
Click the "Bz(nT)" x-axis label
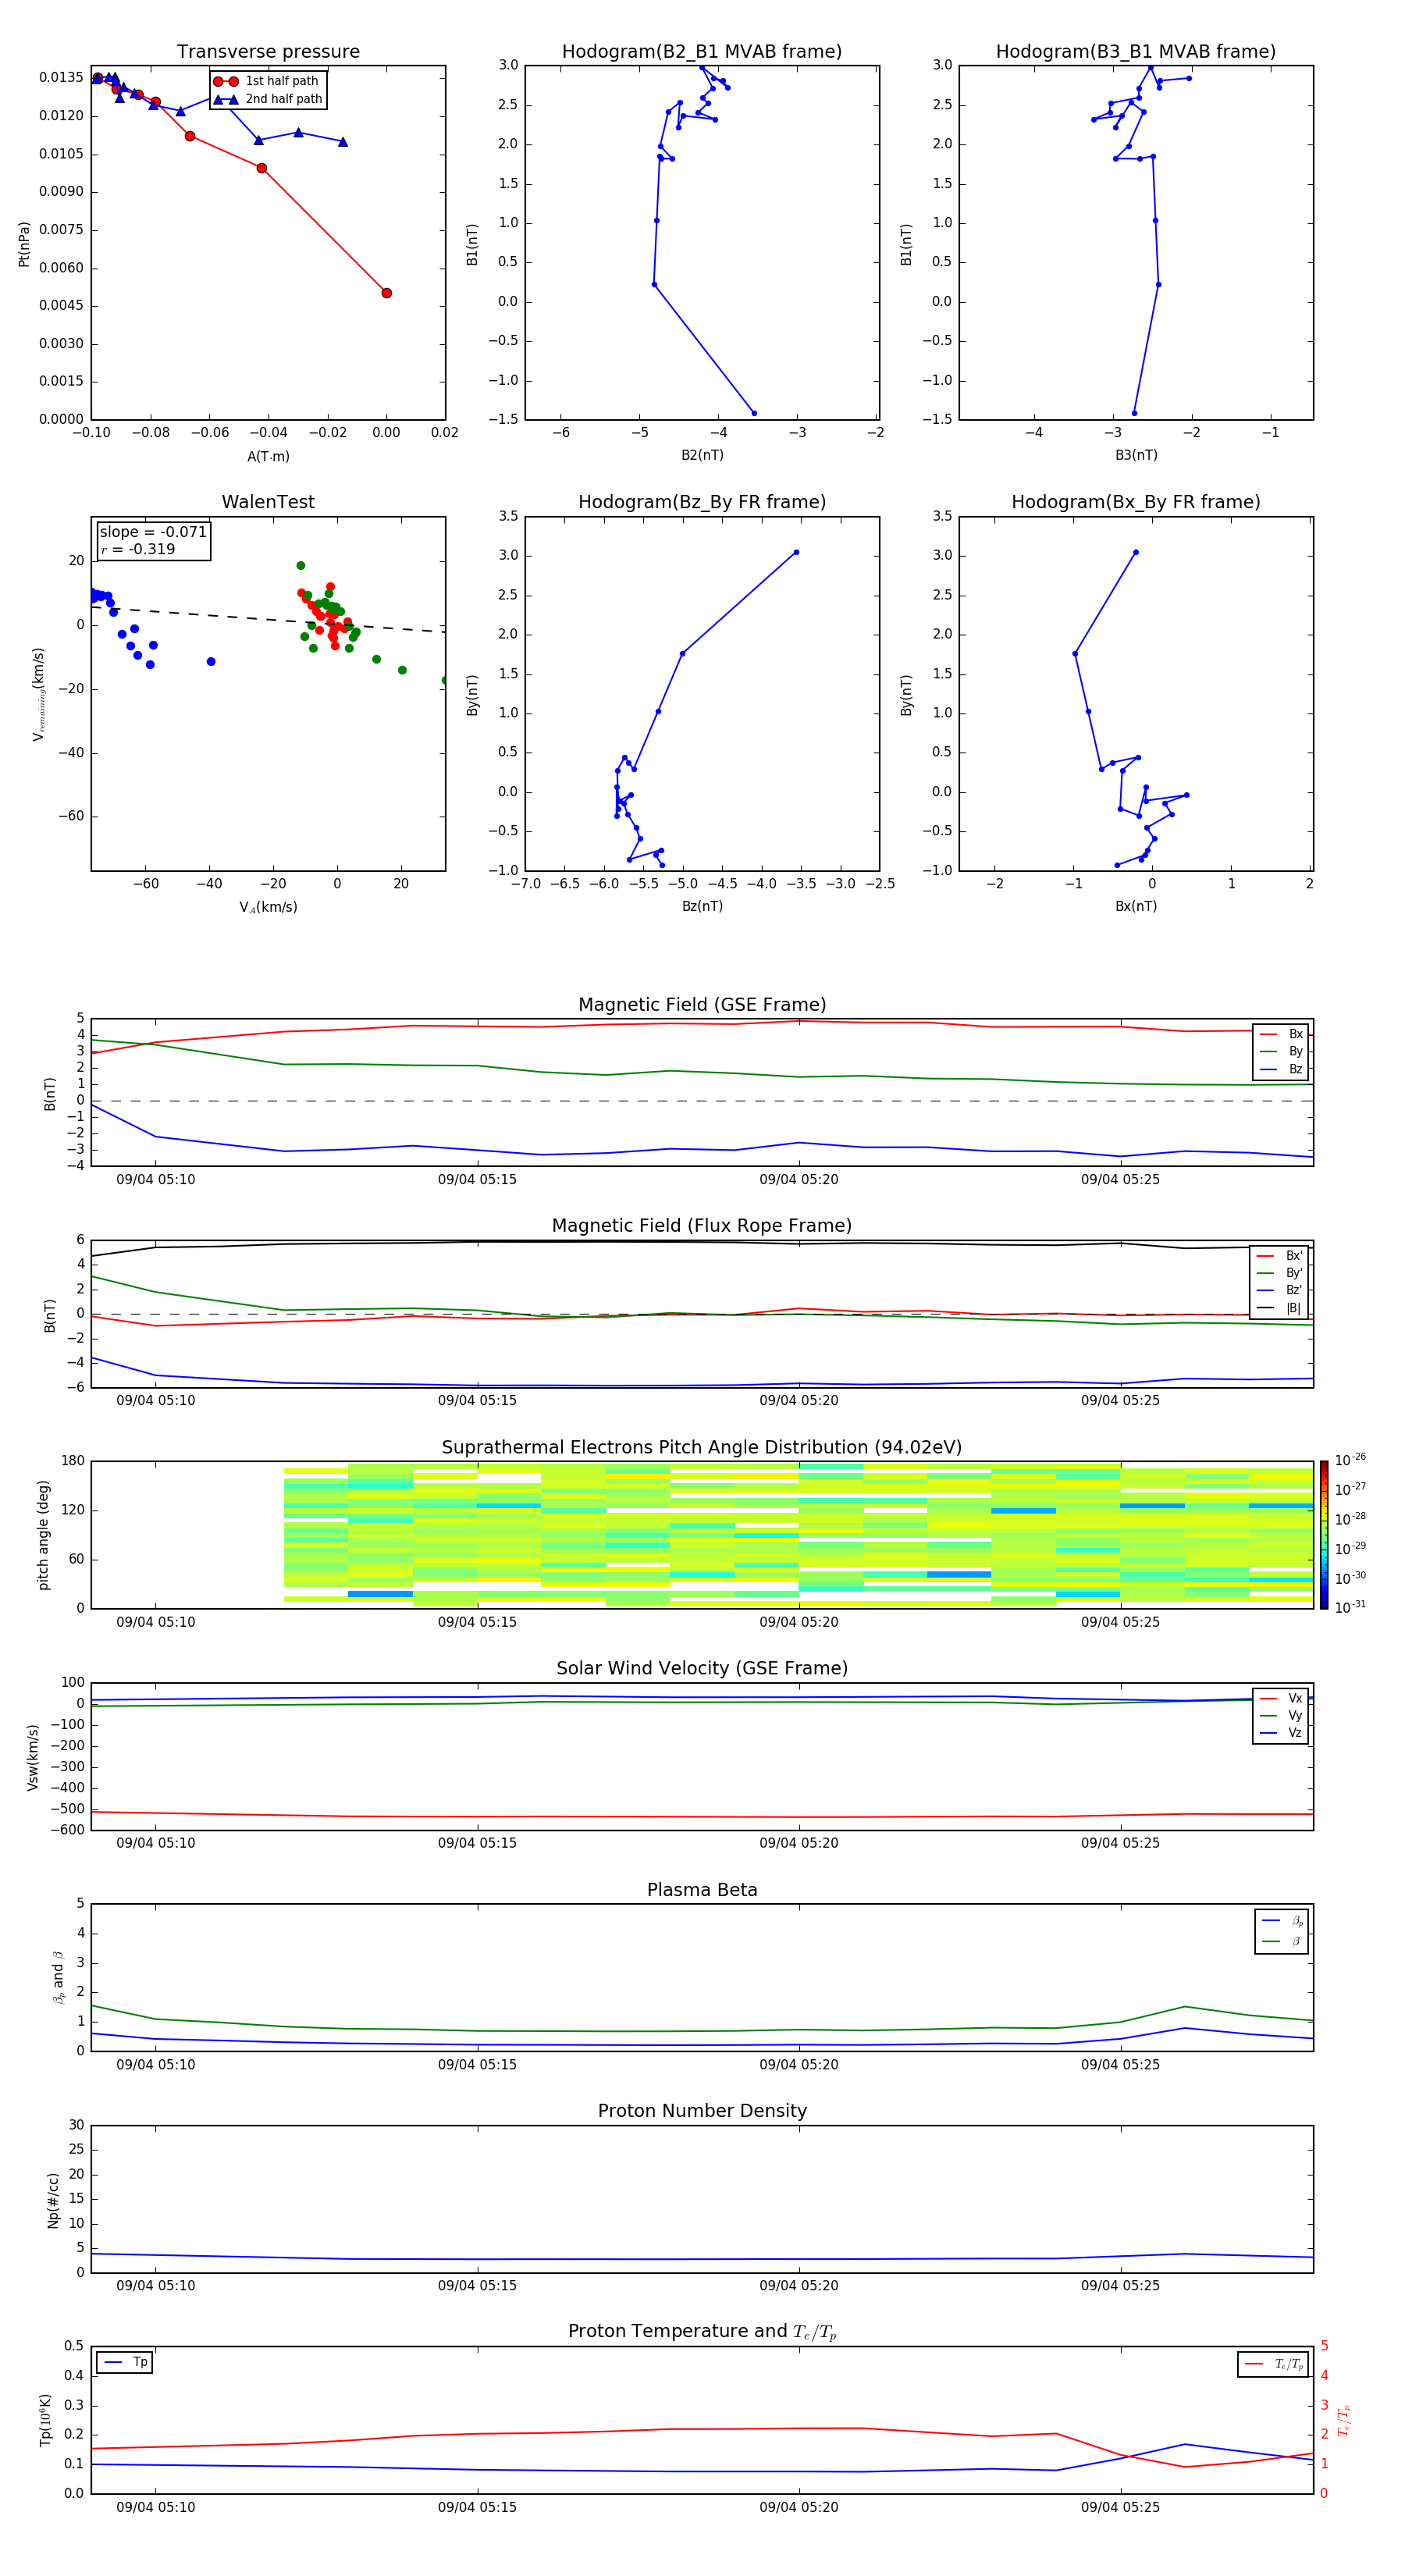coord(702,906)
